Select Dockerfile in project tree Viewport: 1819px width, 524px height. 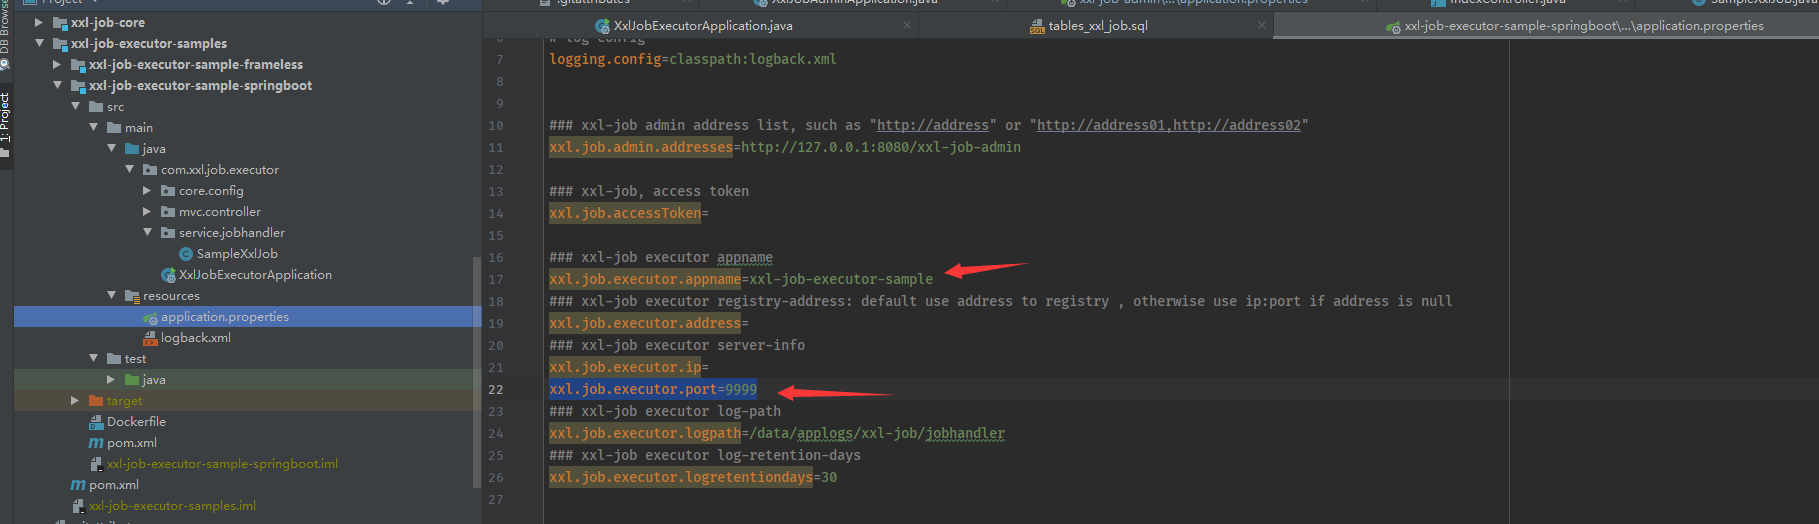(136, 422)
